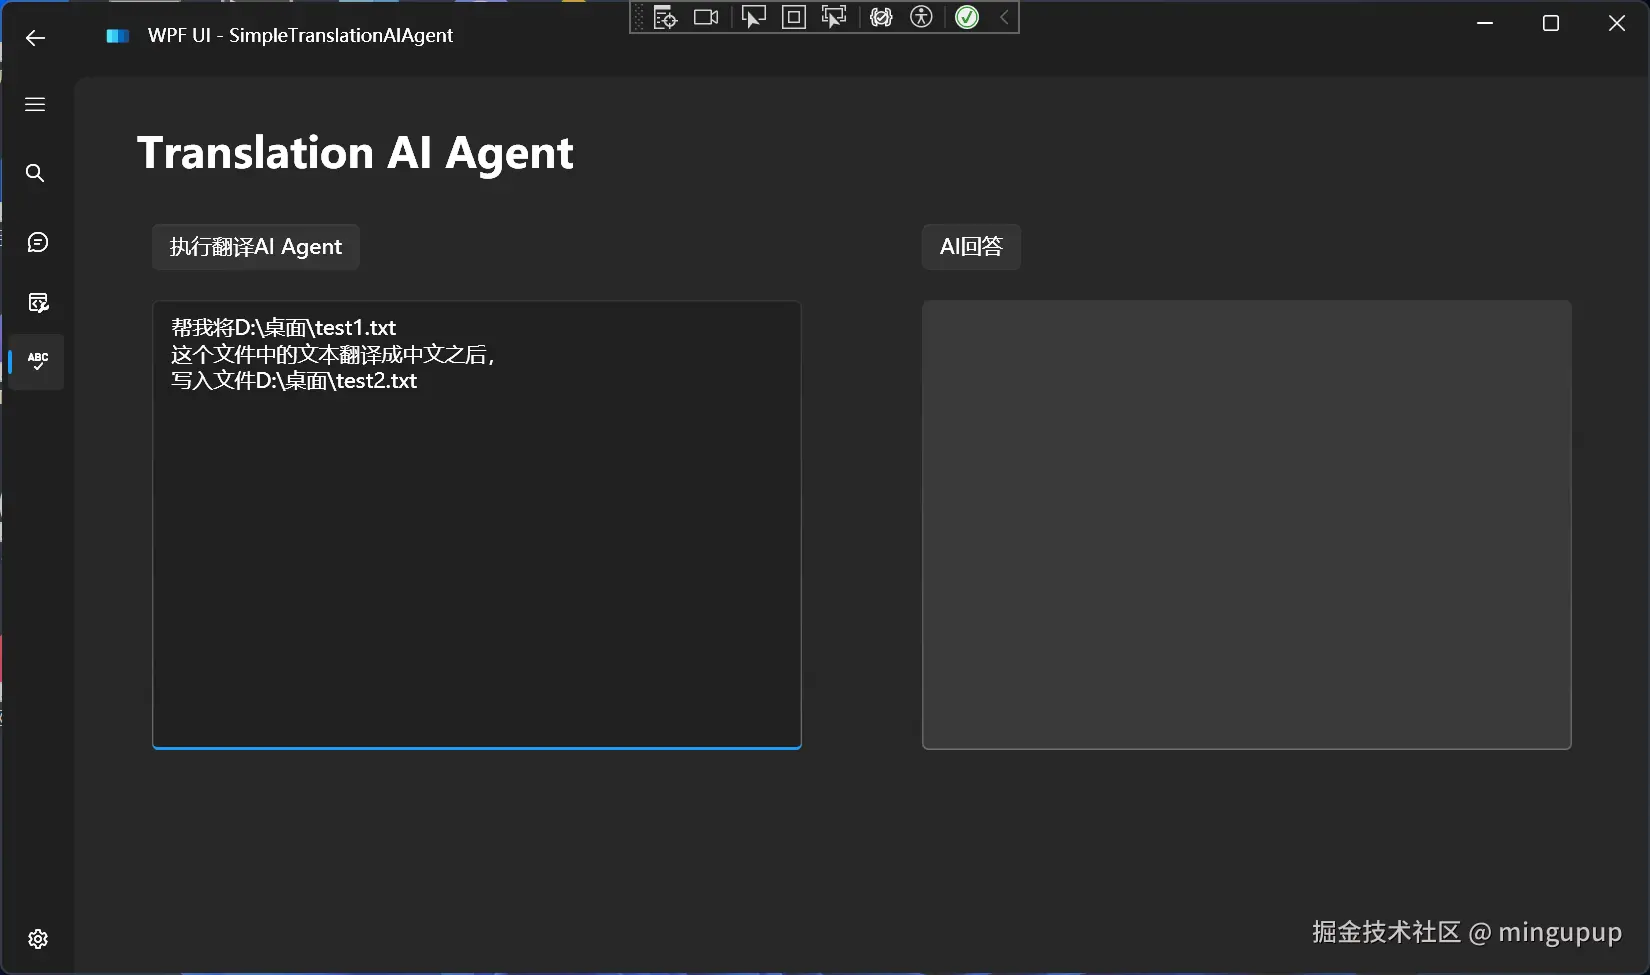Click the WPF UI - SimpleTranslationAIAgent window title

(x=300, y=36)
